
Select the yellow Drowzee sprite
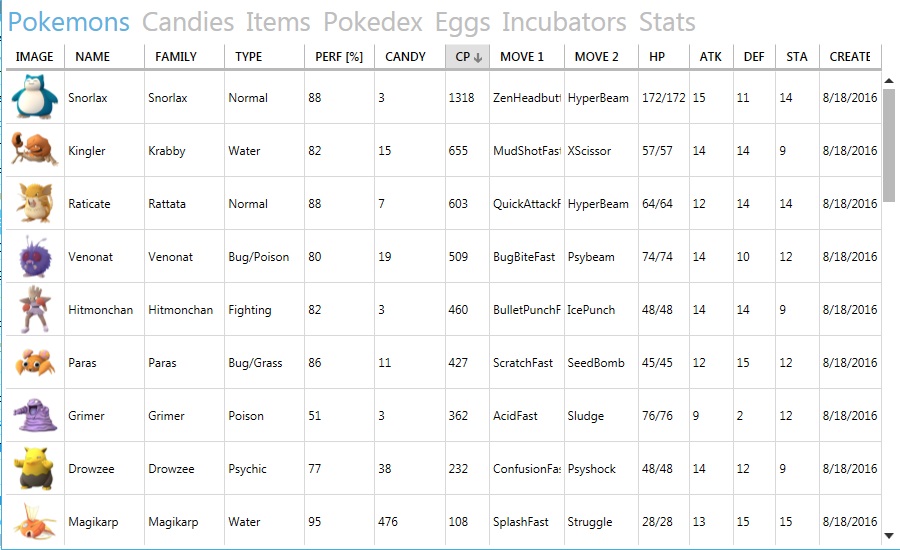click(x=35, y=468)
